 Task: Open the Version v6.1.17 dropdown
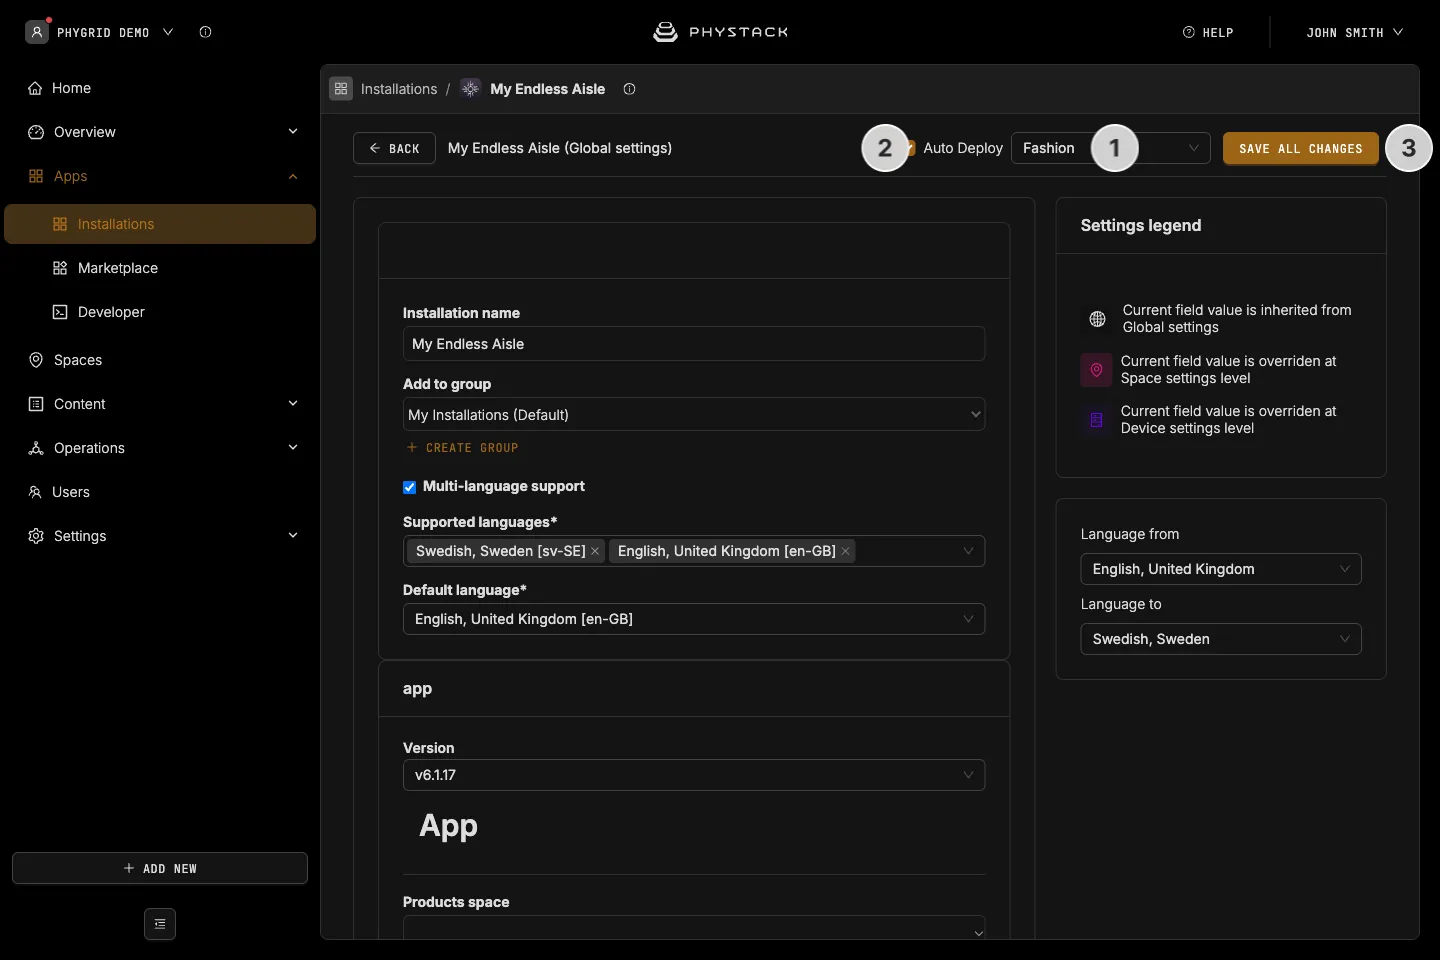tap(694, 775)
